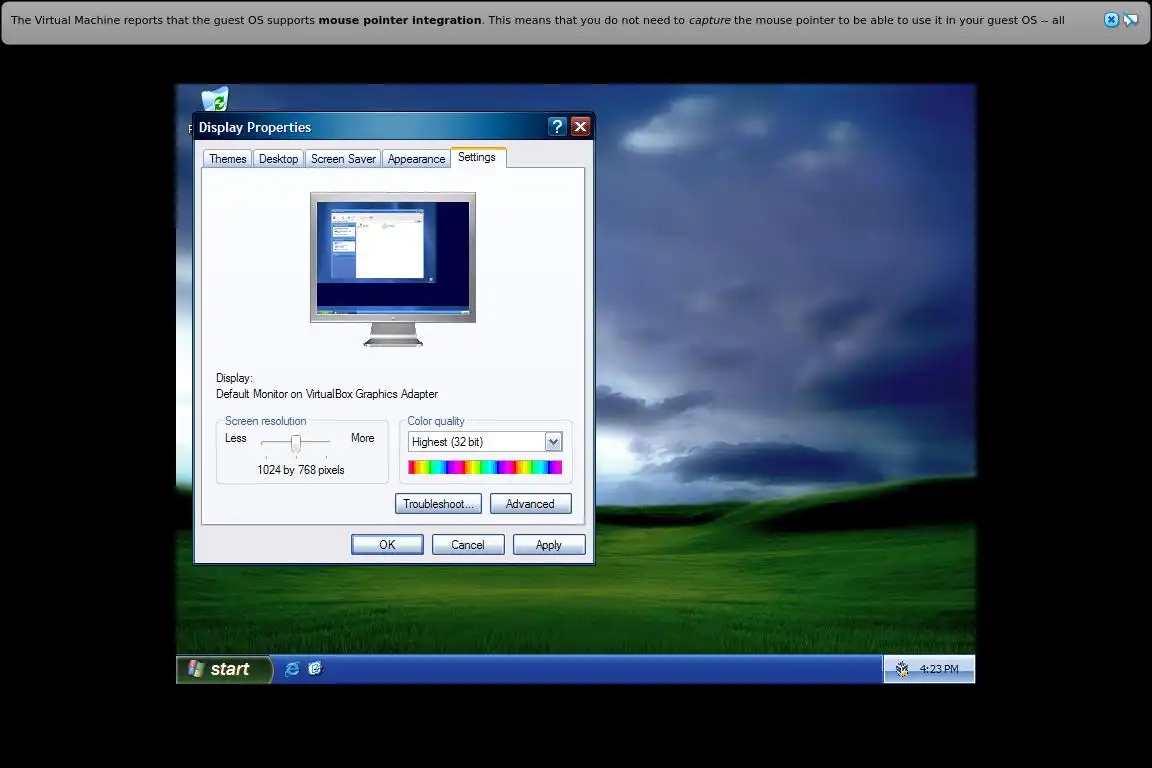Click the taskbar clock showing 4:23 PM
This screenshot has height=768, width=1152.
click(x=939, y=669)
